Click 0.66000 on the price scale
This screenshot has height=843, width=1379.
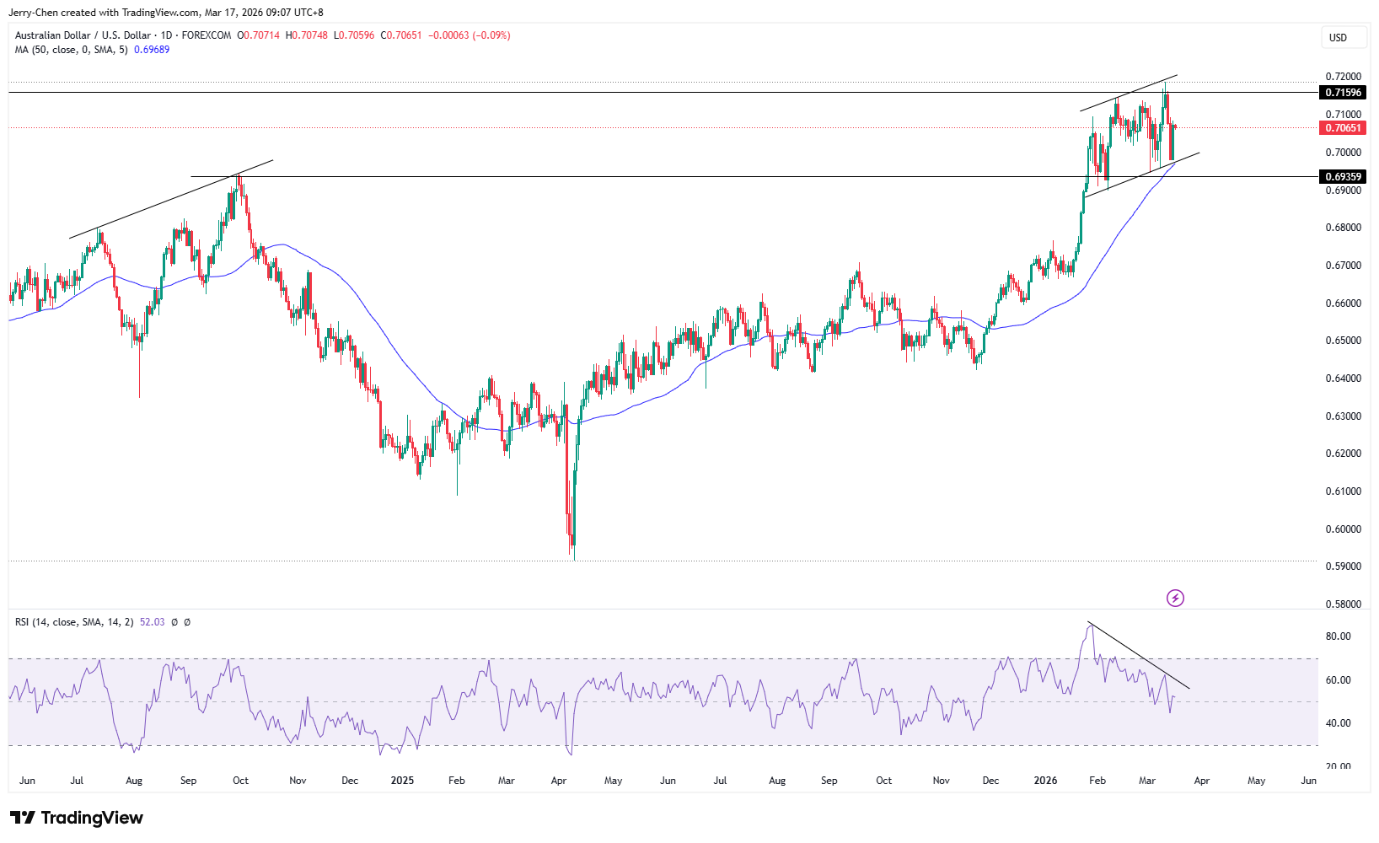[1342, 303]
